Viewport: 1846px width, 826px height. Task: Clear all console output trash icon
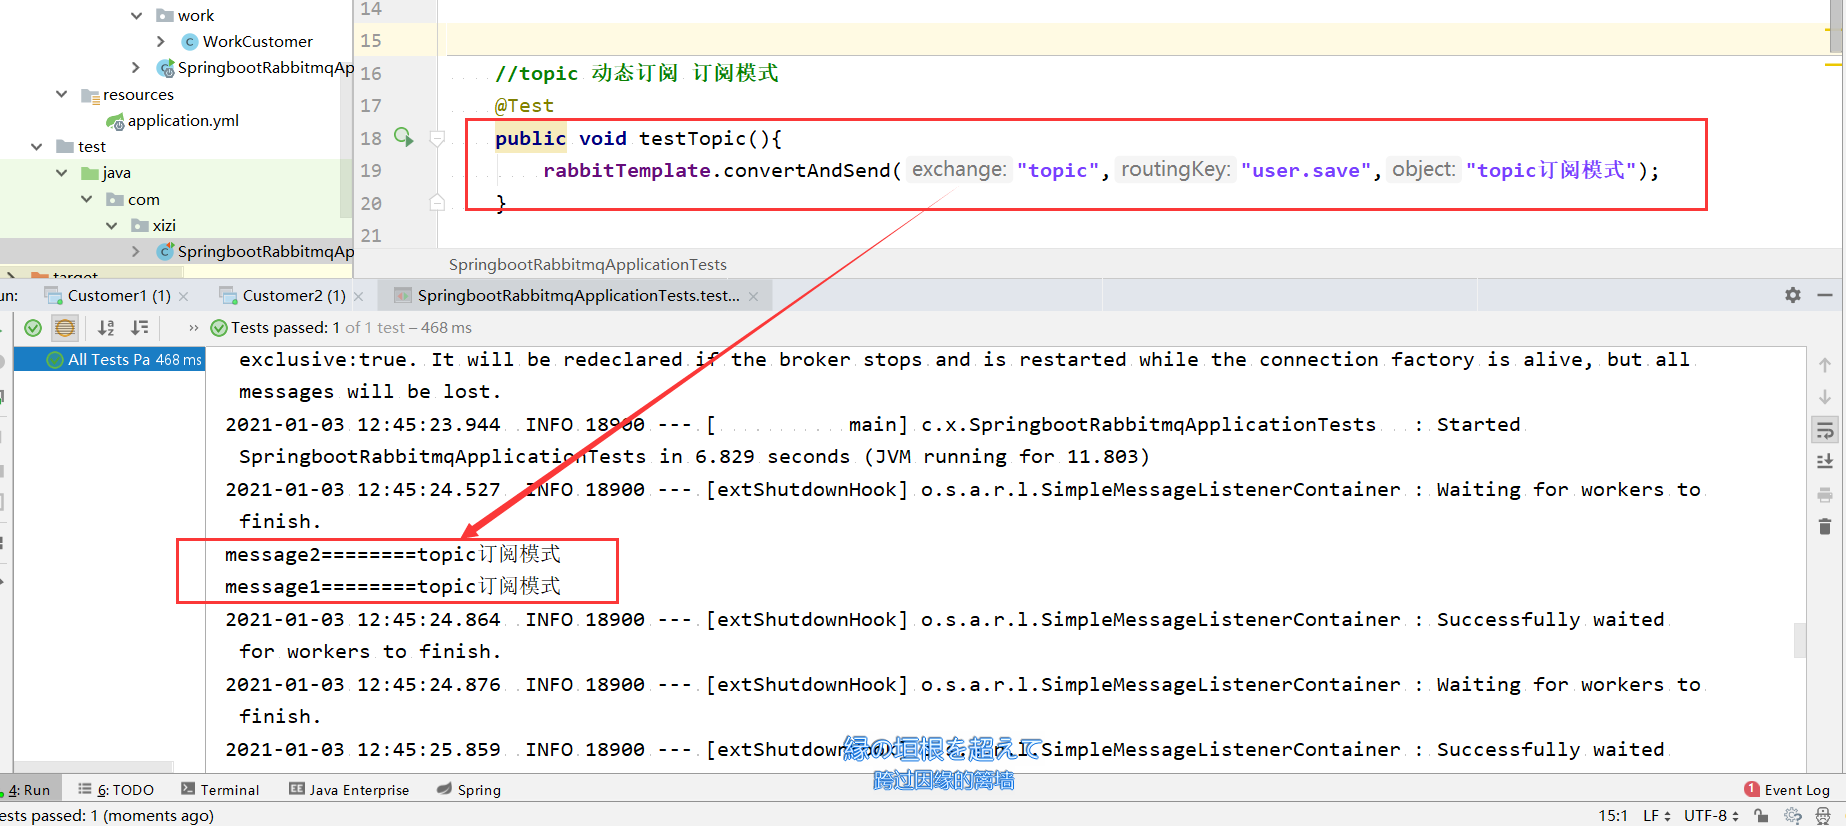tap(1825, 526)
